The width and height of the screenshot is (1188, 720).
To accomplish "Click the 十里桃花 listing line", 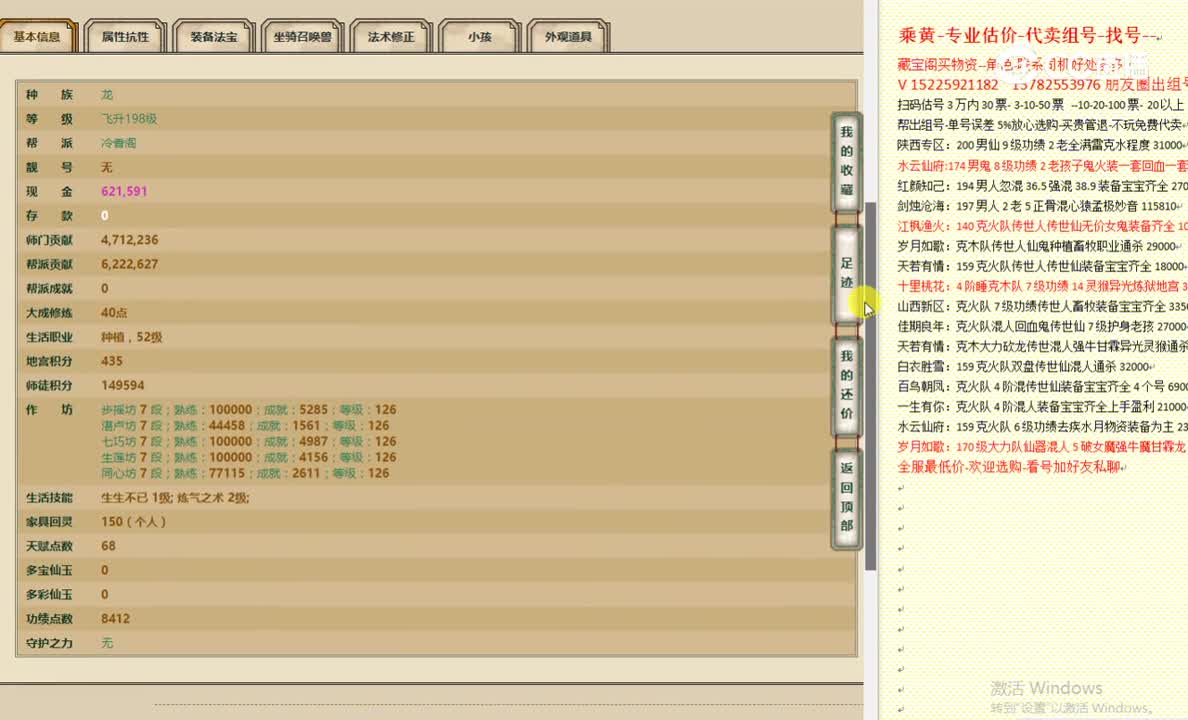I will point(1043,286).
